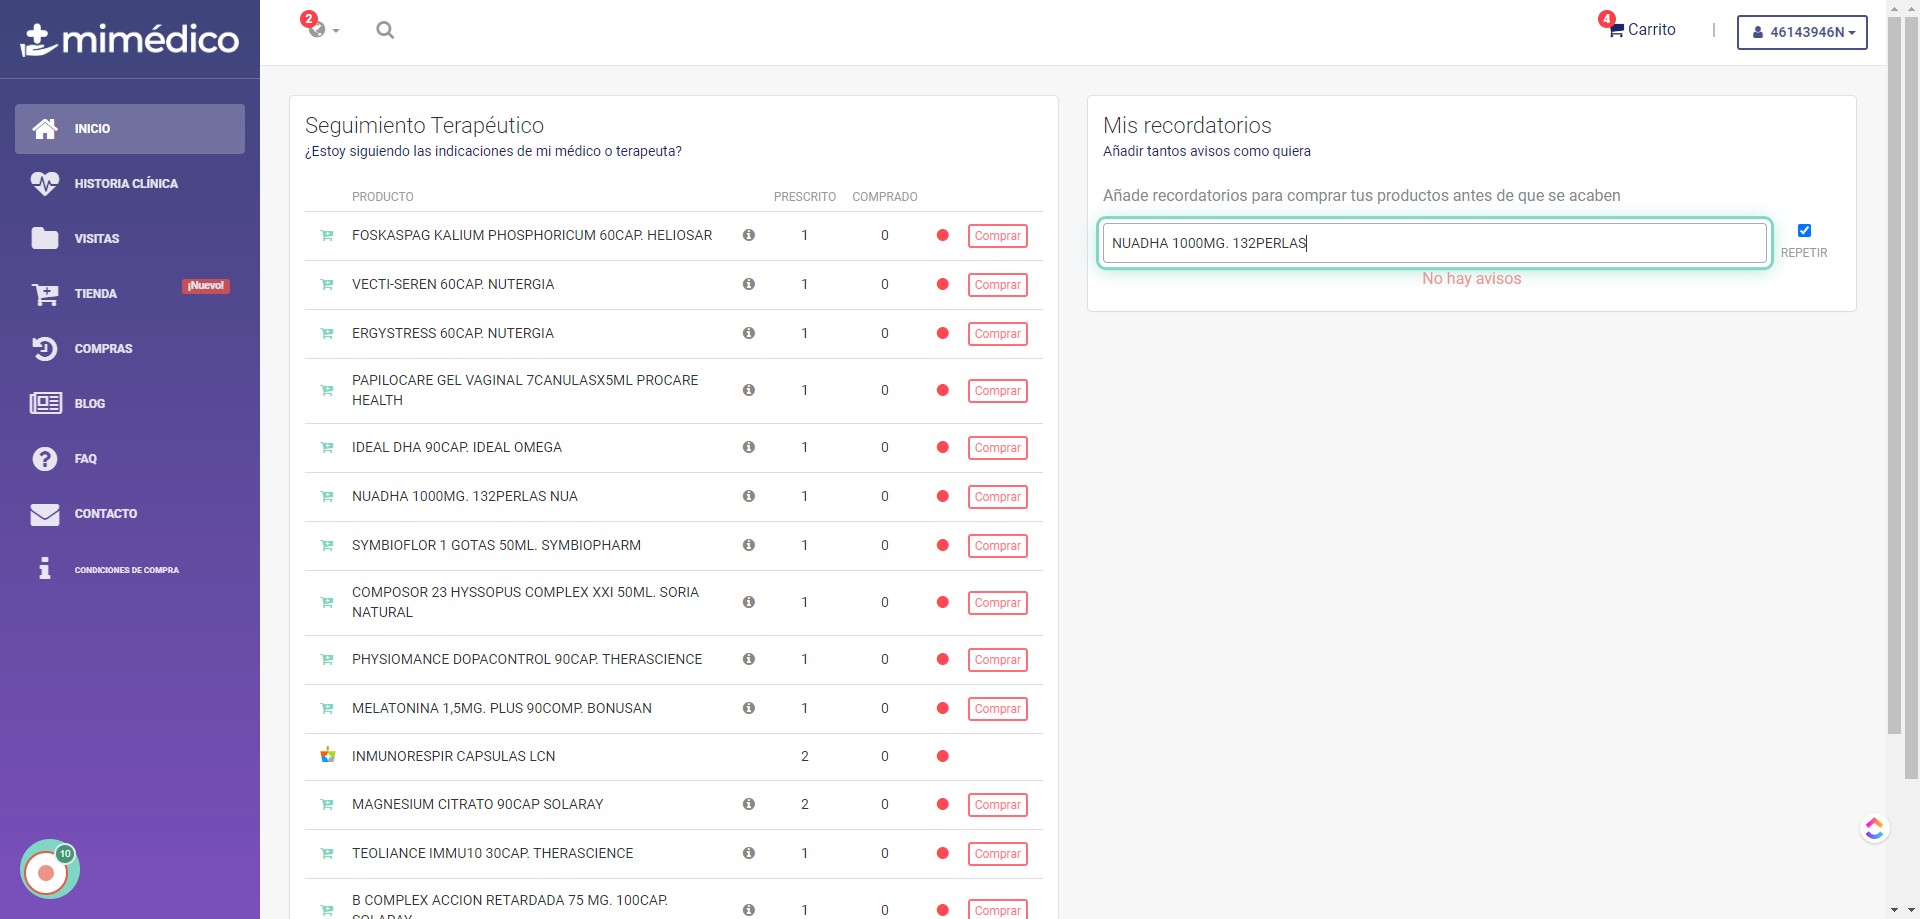Open Historia Clínica section
The width and height of the screenshot is (1920, 919).
click(130, 184)
